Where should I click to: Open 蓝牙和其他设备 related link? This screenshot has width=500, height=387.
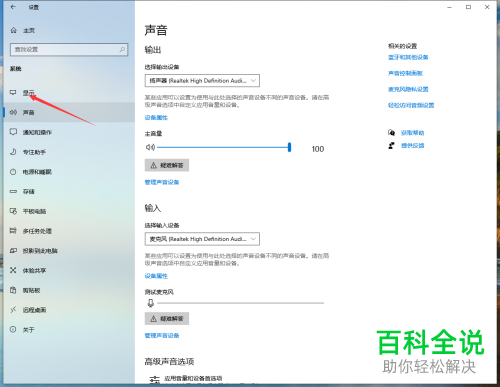click(408, 57)
